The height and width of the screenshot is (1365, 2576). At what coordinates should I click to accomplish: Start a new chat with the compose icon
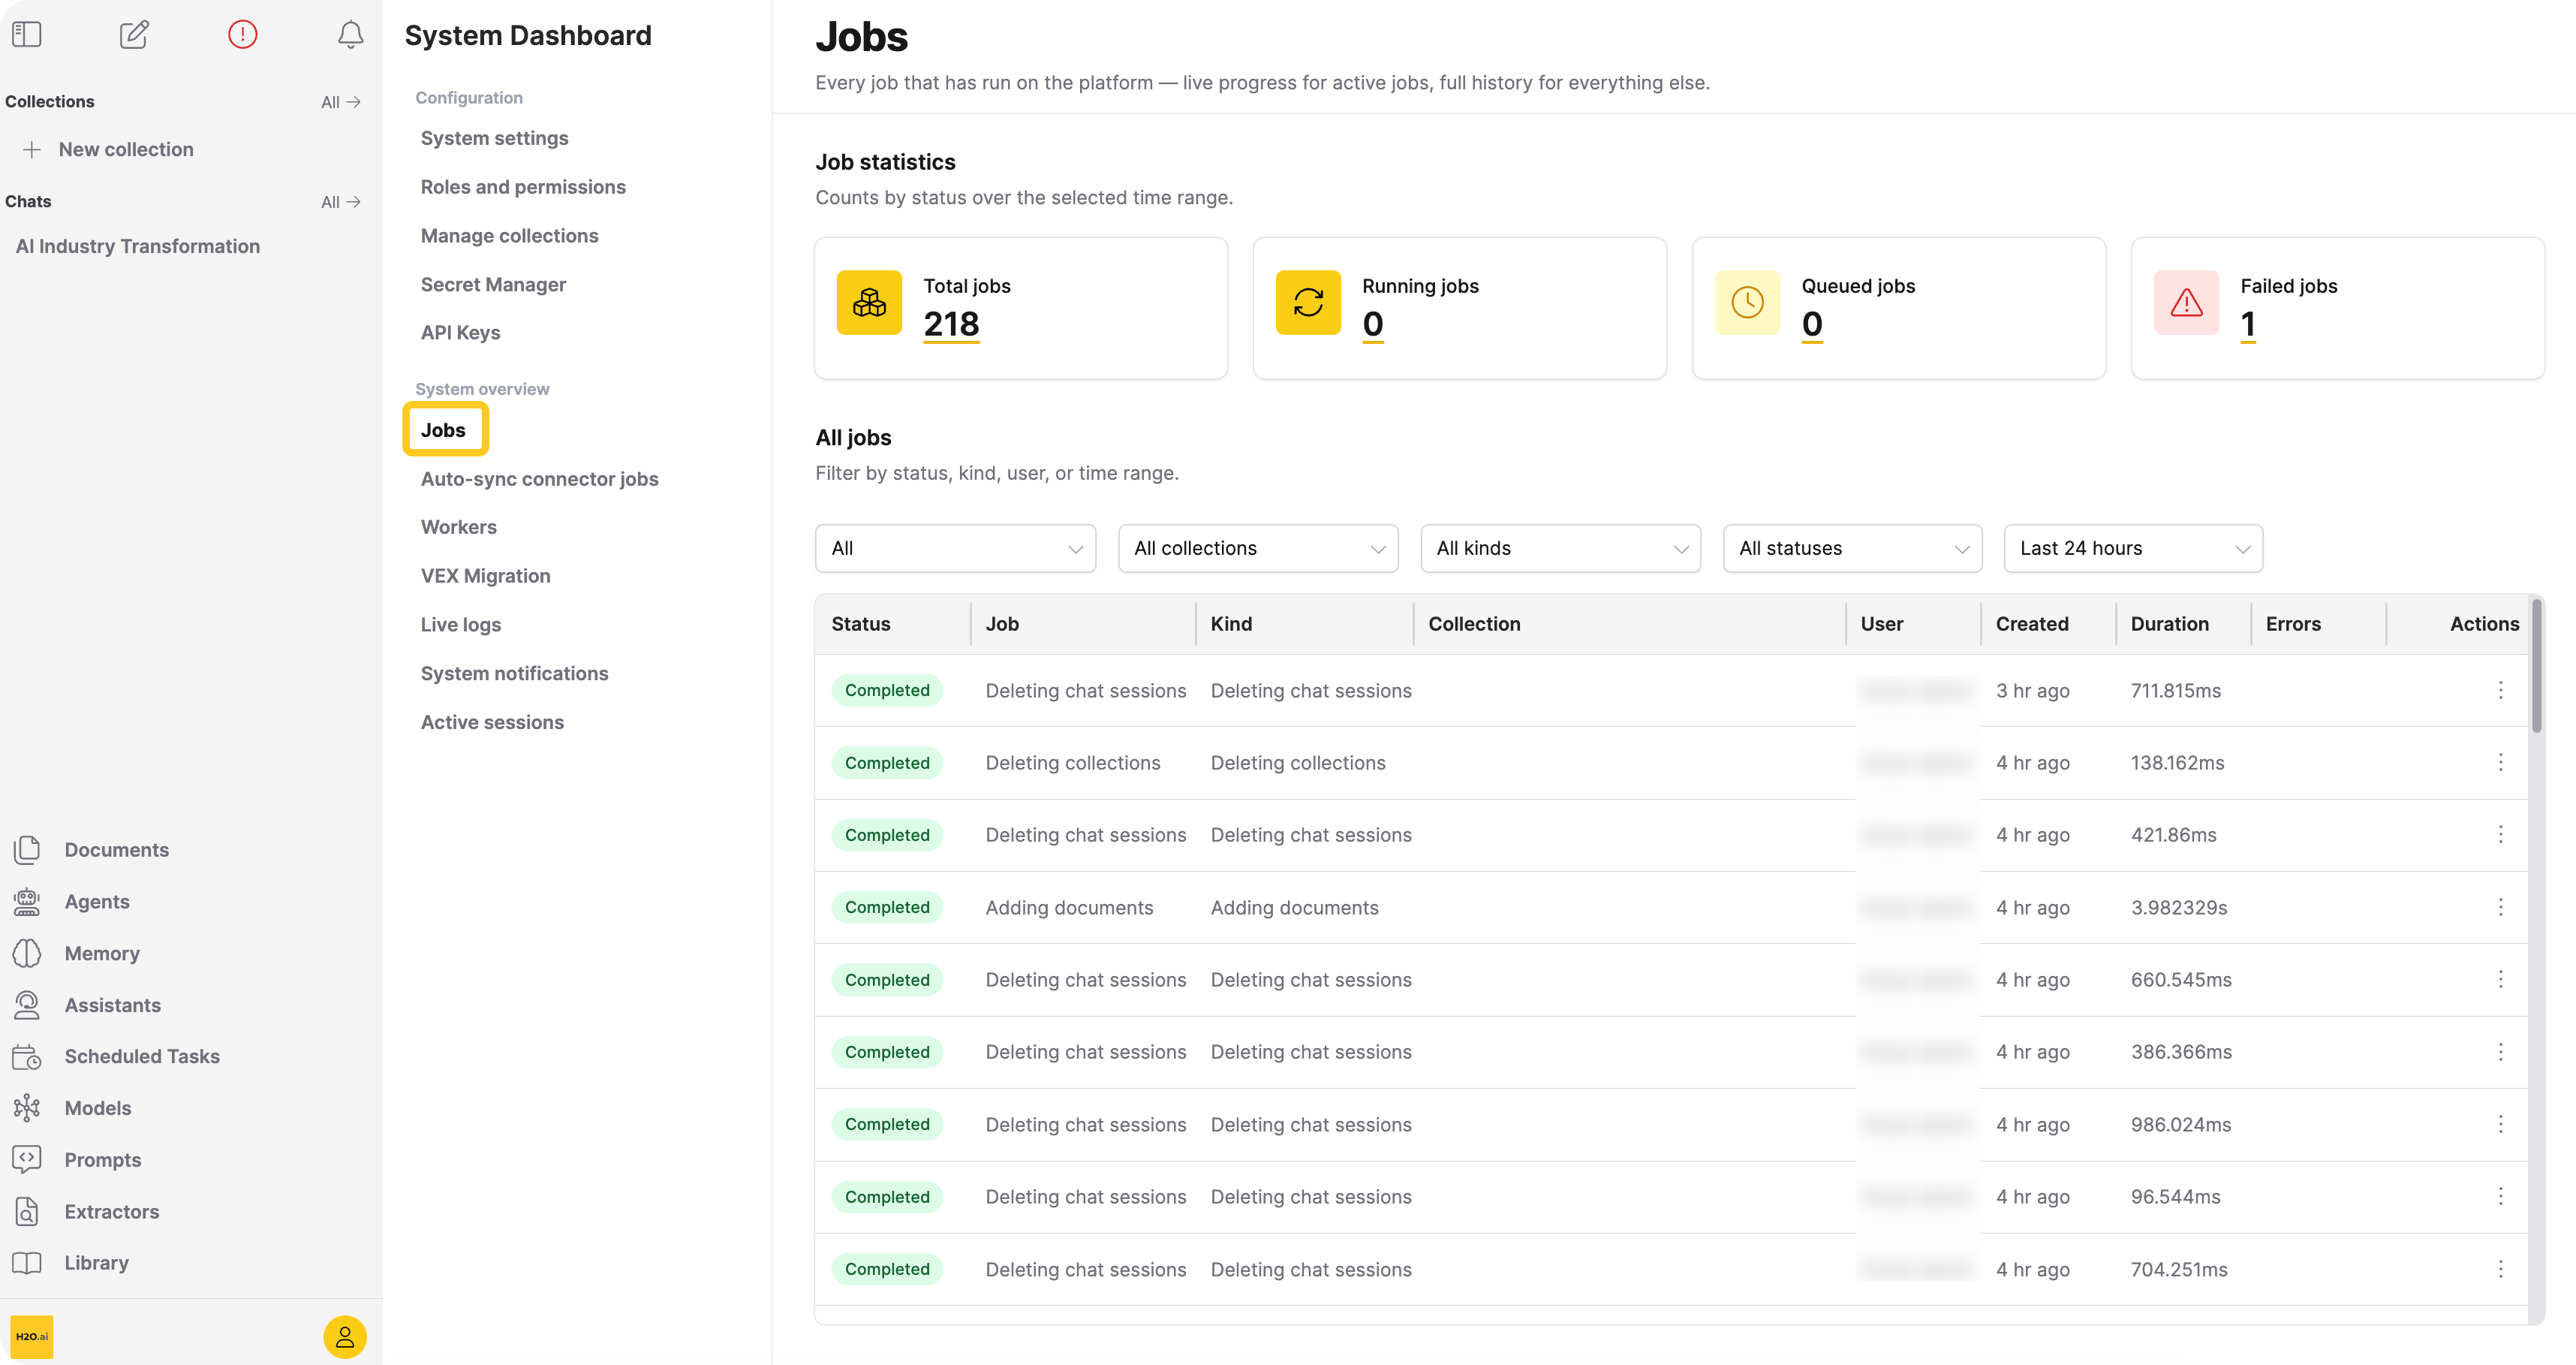coord(134,35)
